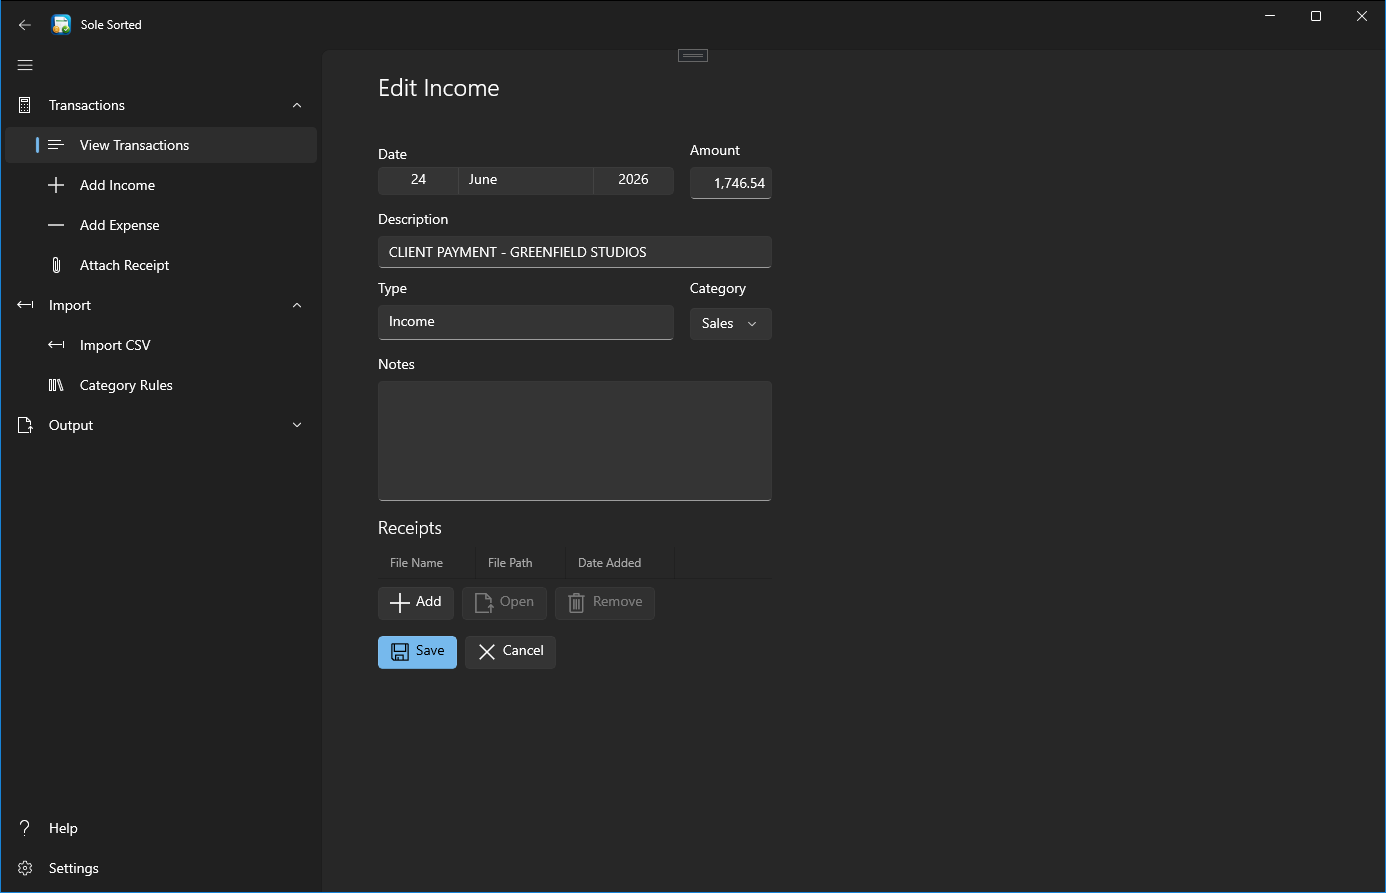Image resolution: width=1386 pixels, height=893 pixels.
Task: Open the Settings page
Action: point(161,868)
